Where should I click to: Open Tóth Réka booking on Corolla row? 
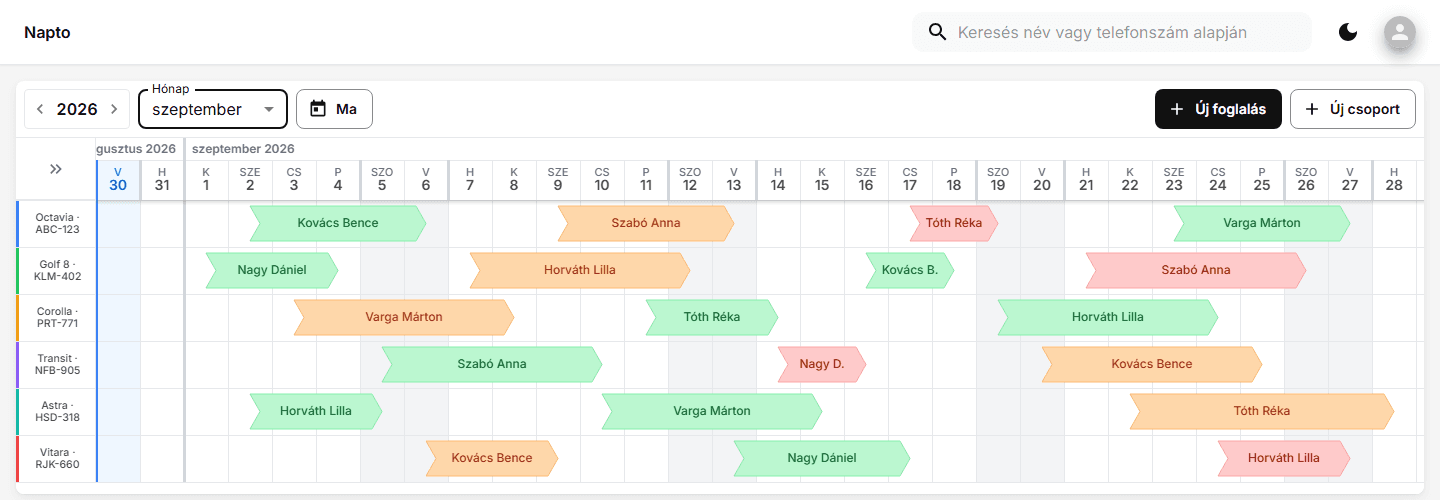[712, 317]
